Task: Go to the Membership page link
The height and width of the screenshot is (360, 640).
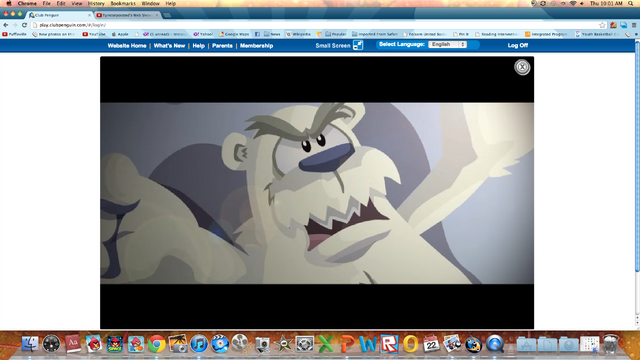Action: pos(256,46)
